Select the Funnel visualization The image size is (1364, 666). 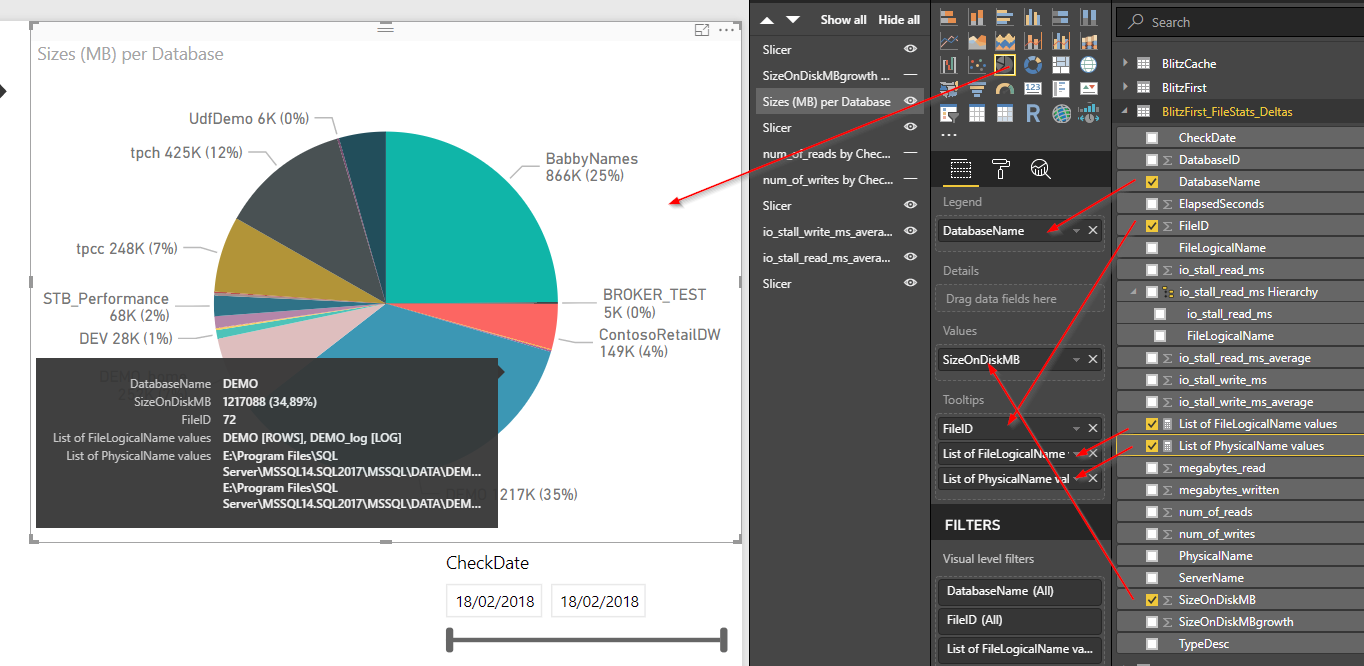pyautogui.click(x=977, y=89)
